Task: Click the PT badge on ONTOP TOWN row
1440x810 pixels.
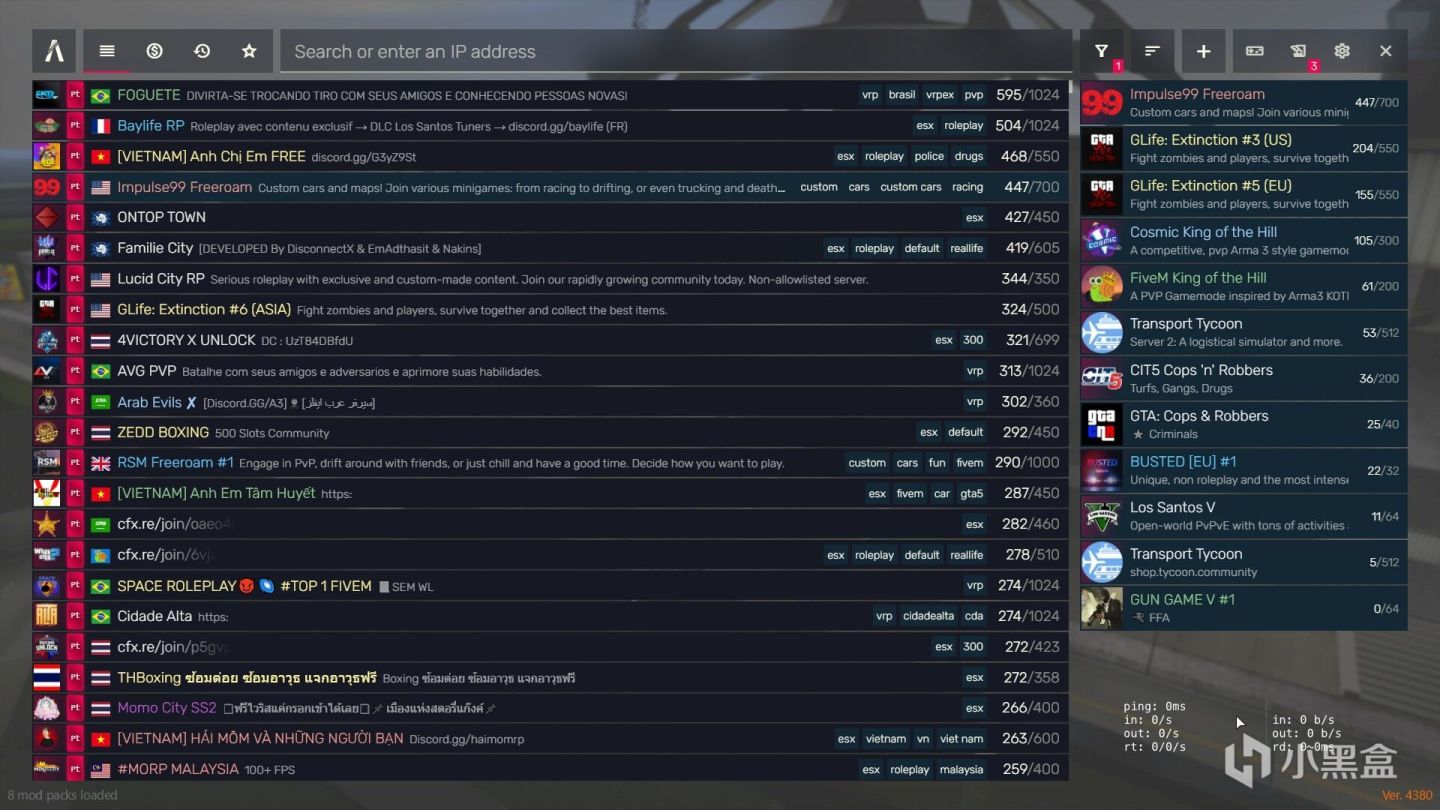Action: coord(75,218)
